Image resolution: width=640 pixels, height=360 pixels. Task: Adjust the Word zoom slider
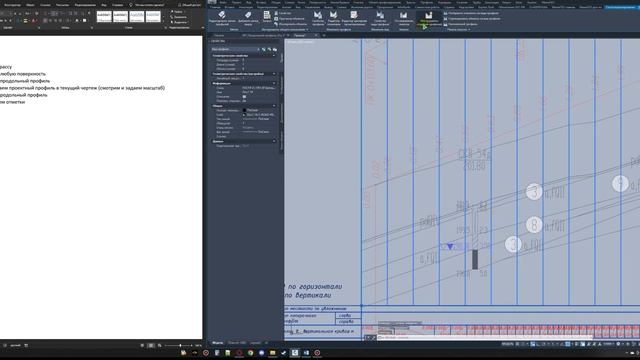pyautogui.click(x=180, y=345)
